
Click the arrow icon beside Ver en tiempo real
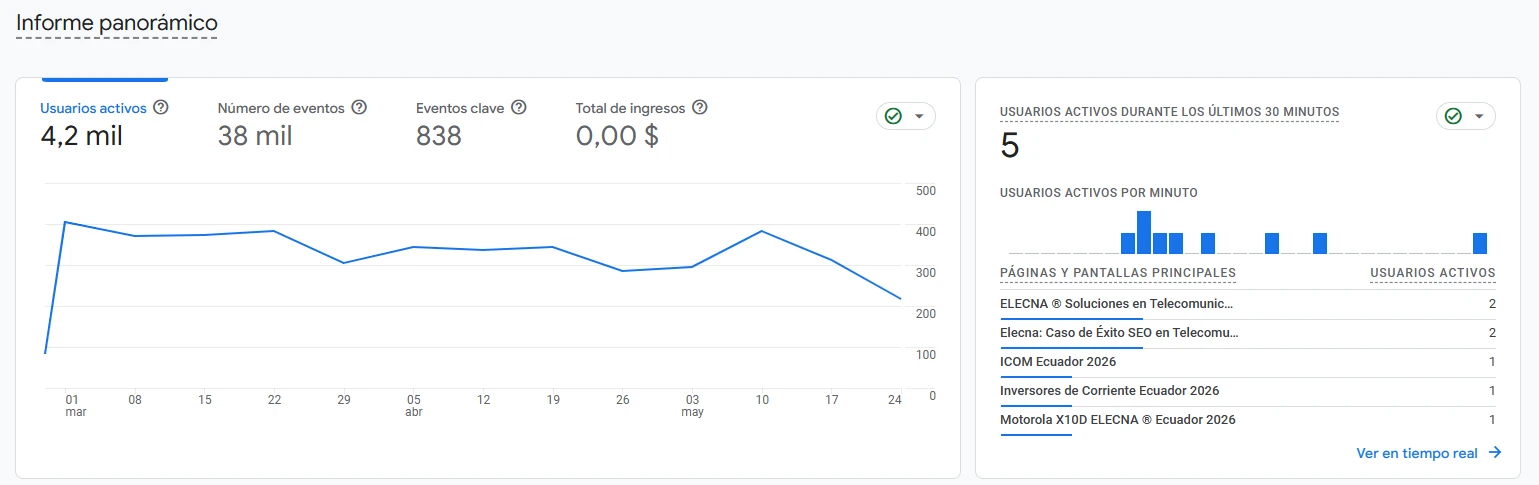[x=1495, y=453]
